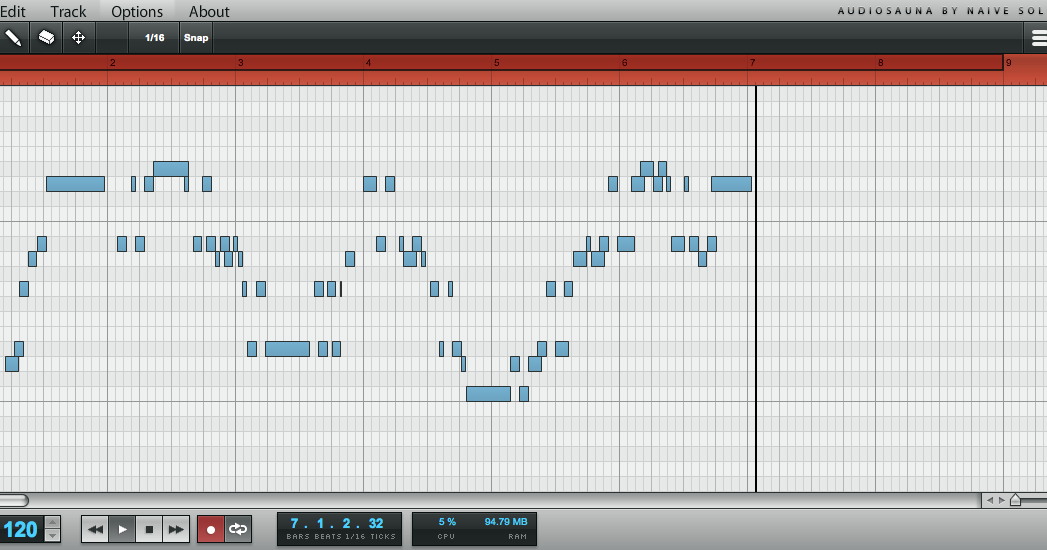1047x550 pixels.
Task: Jump to bar 2 on the timeline ruler
Action: point(112,63)
